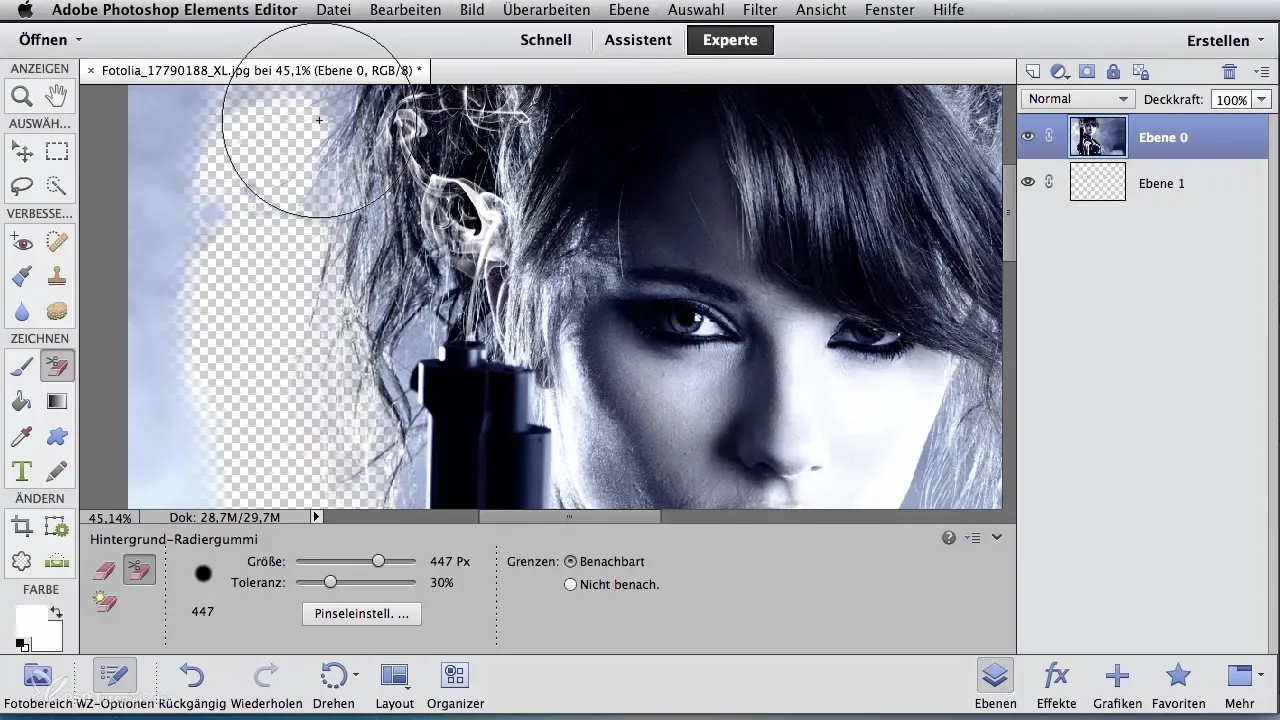
Task: Open the Überarbeiten menu
Action: pyautogui.click(x=544, y=10)
